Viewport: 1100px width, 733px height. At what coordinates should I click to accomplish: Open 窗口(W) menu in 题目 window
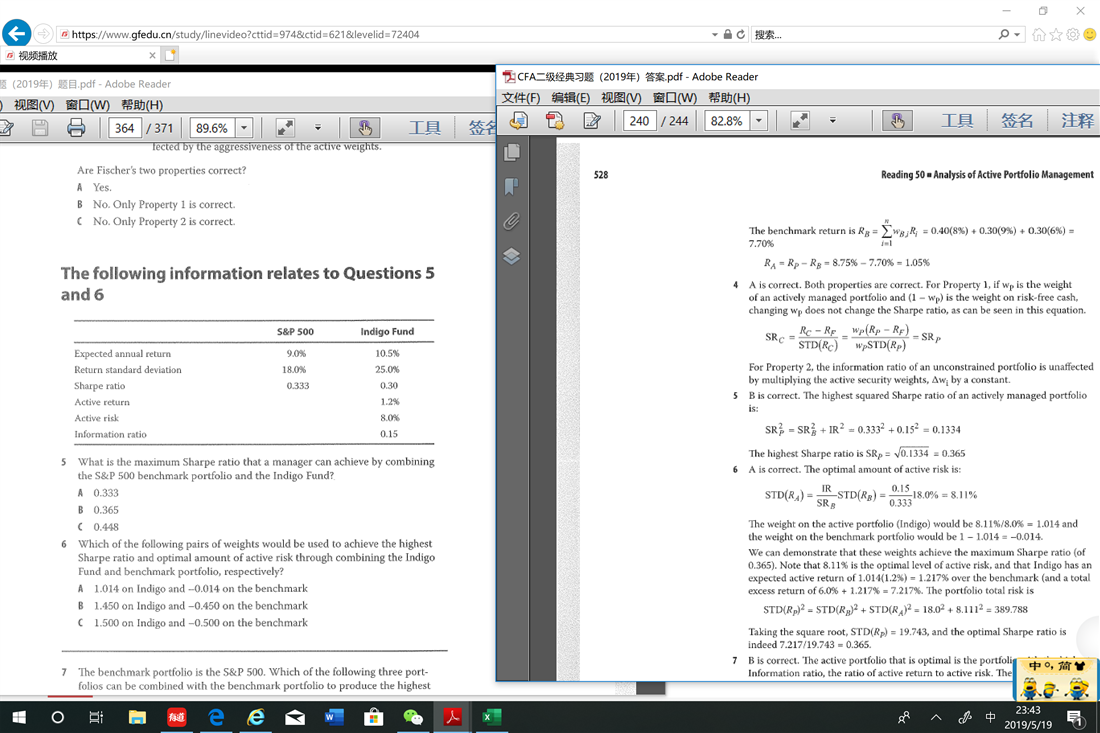[x=88, y=105]
